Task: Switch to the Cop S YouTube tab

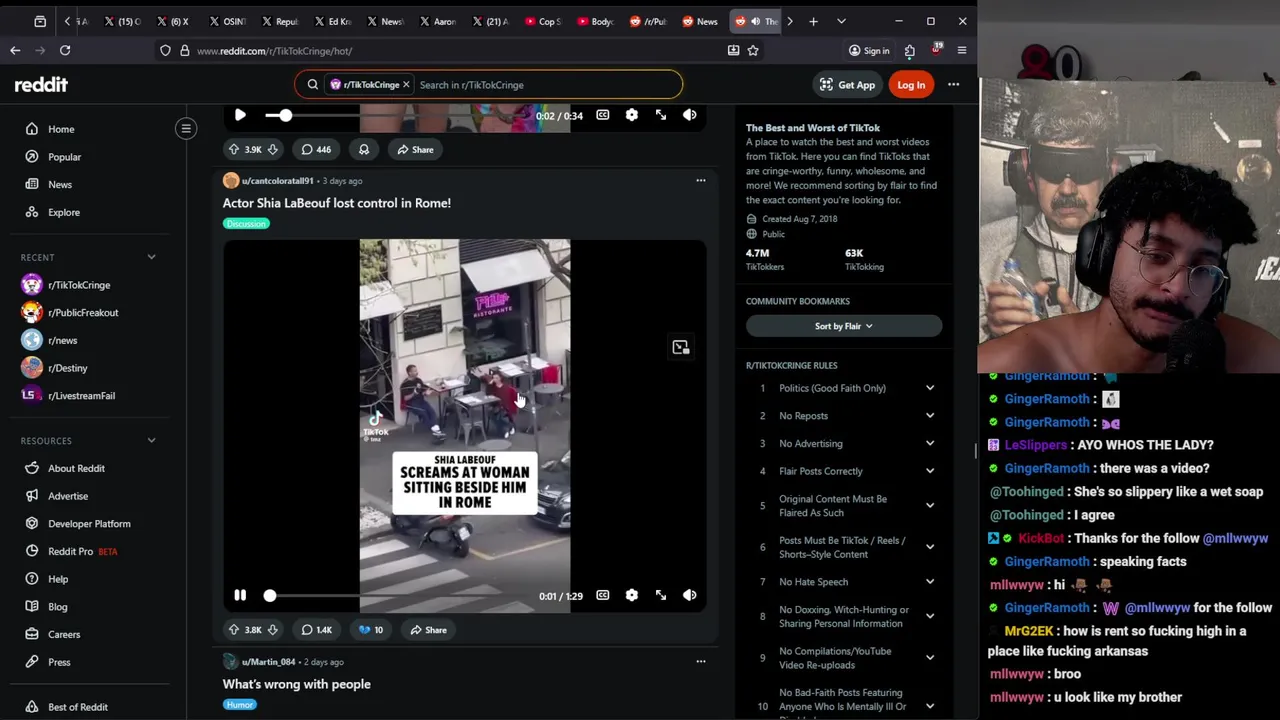Action: (545, 21)
